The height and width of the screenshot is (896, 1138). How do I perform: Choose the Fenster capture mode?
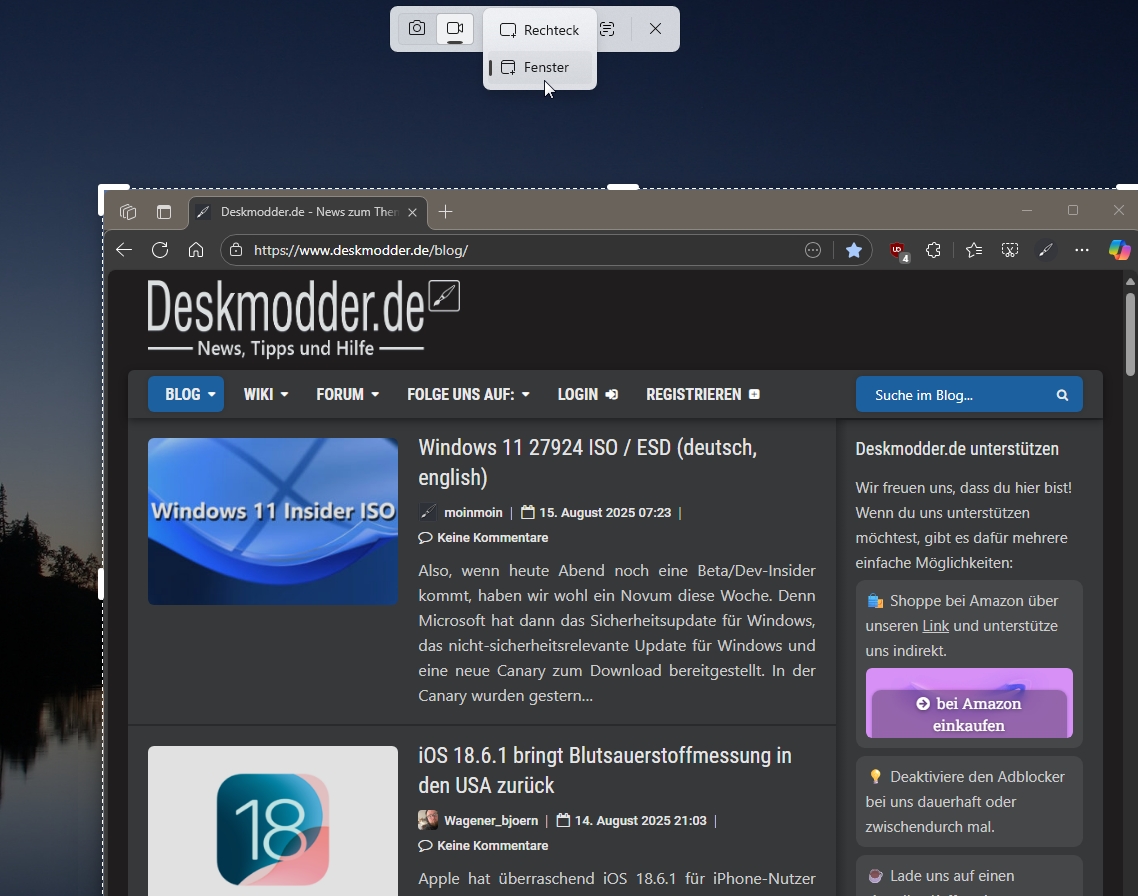(540, 67)
